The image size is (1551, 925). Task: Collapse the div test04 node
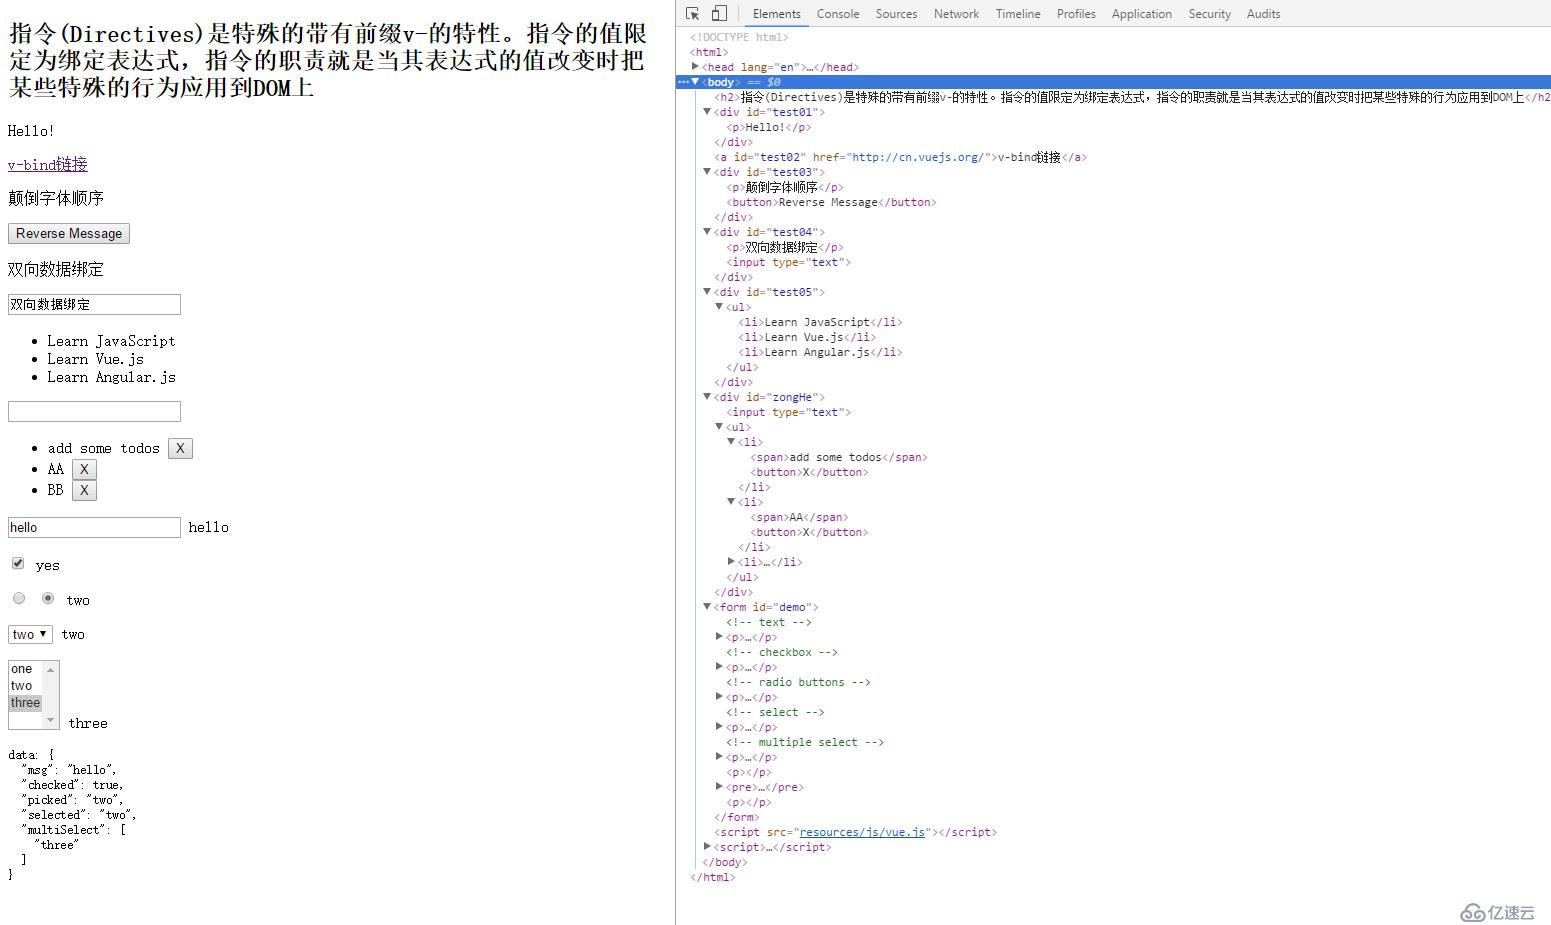[707, 232]
